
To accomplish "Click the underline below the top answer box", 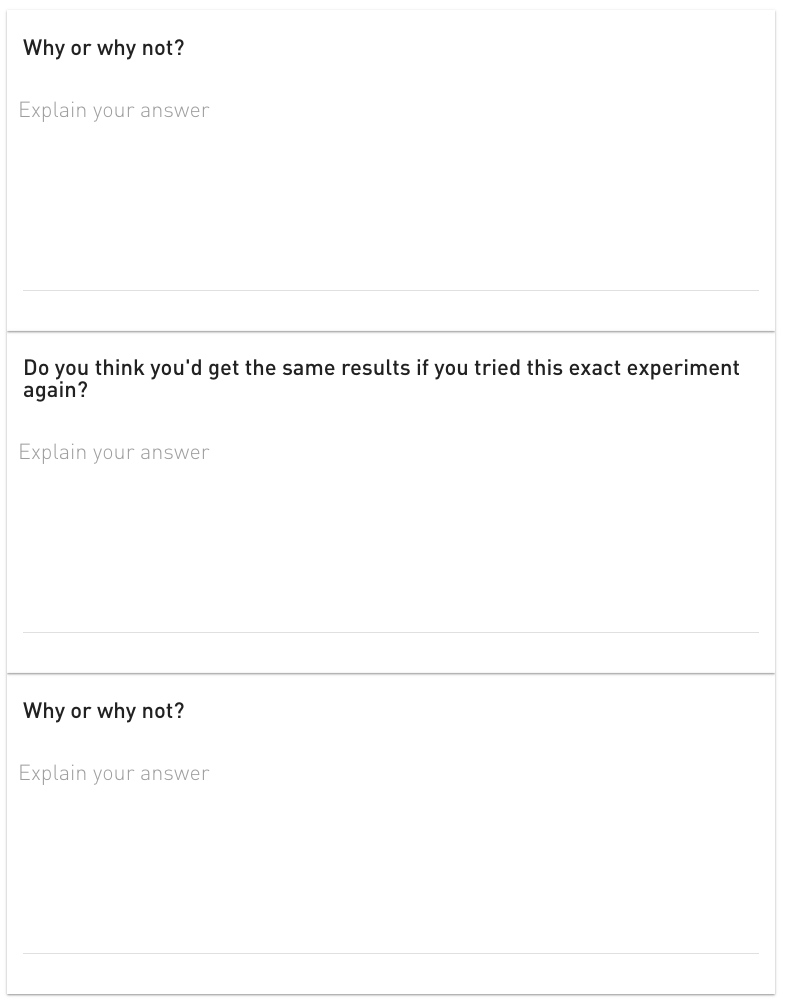I will click(391, 291).
